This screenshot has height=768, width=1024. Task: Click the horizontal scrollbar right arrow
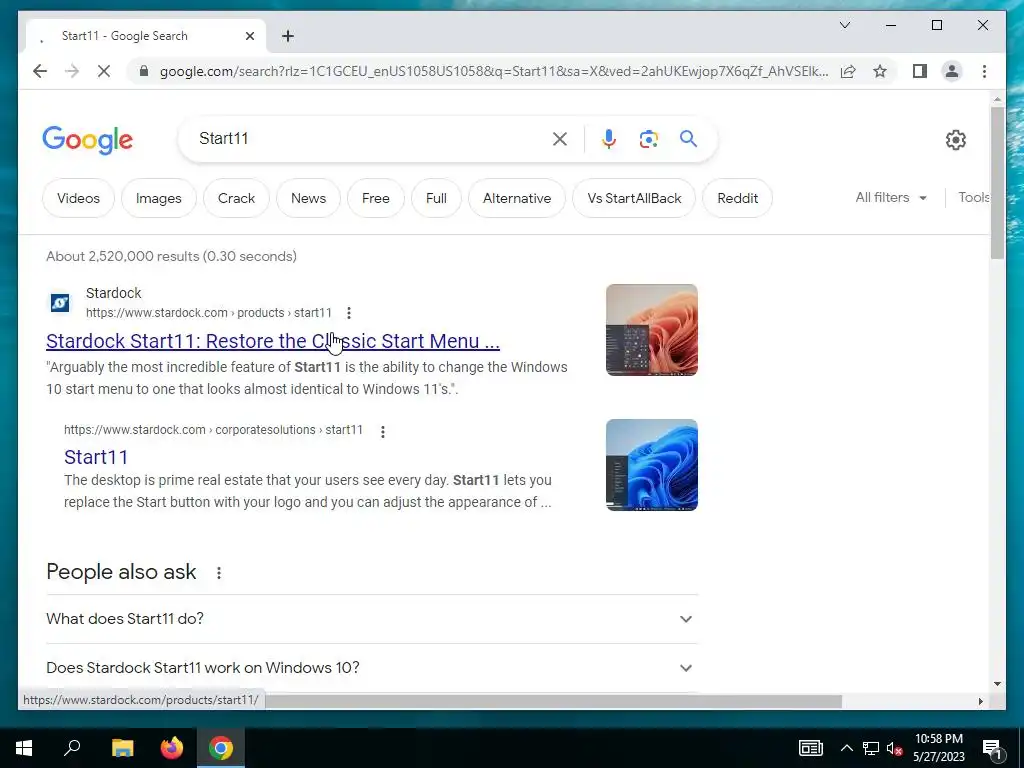point(980,701)
